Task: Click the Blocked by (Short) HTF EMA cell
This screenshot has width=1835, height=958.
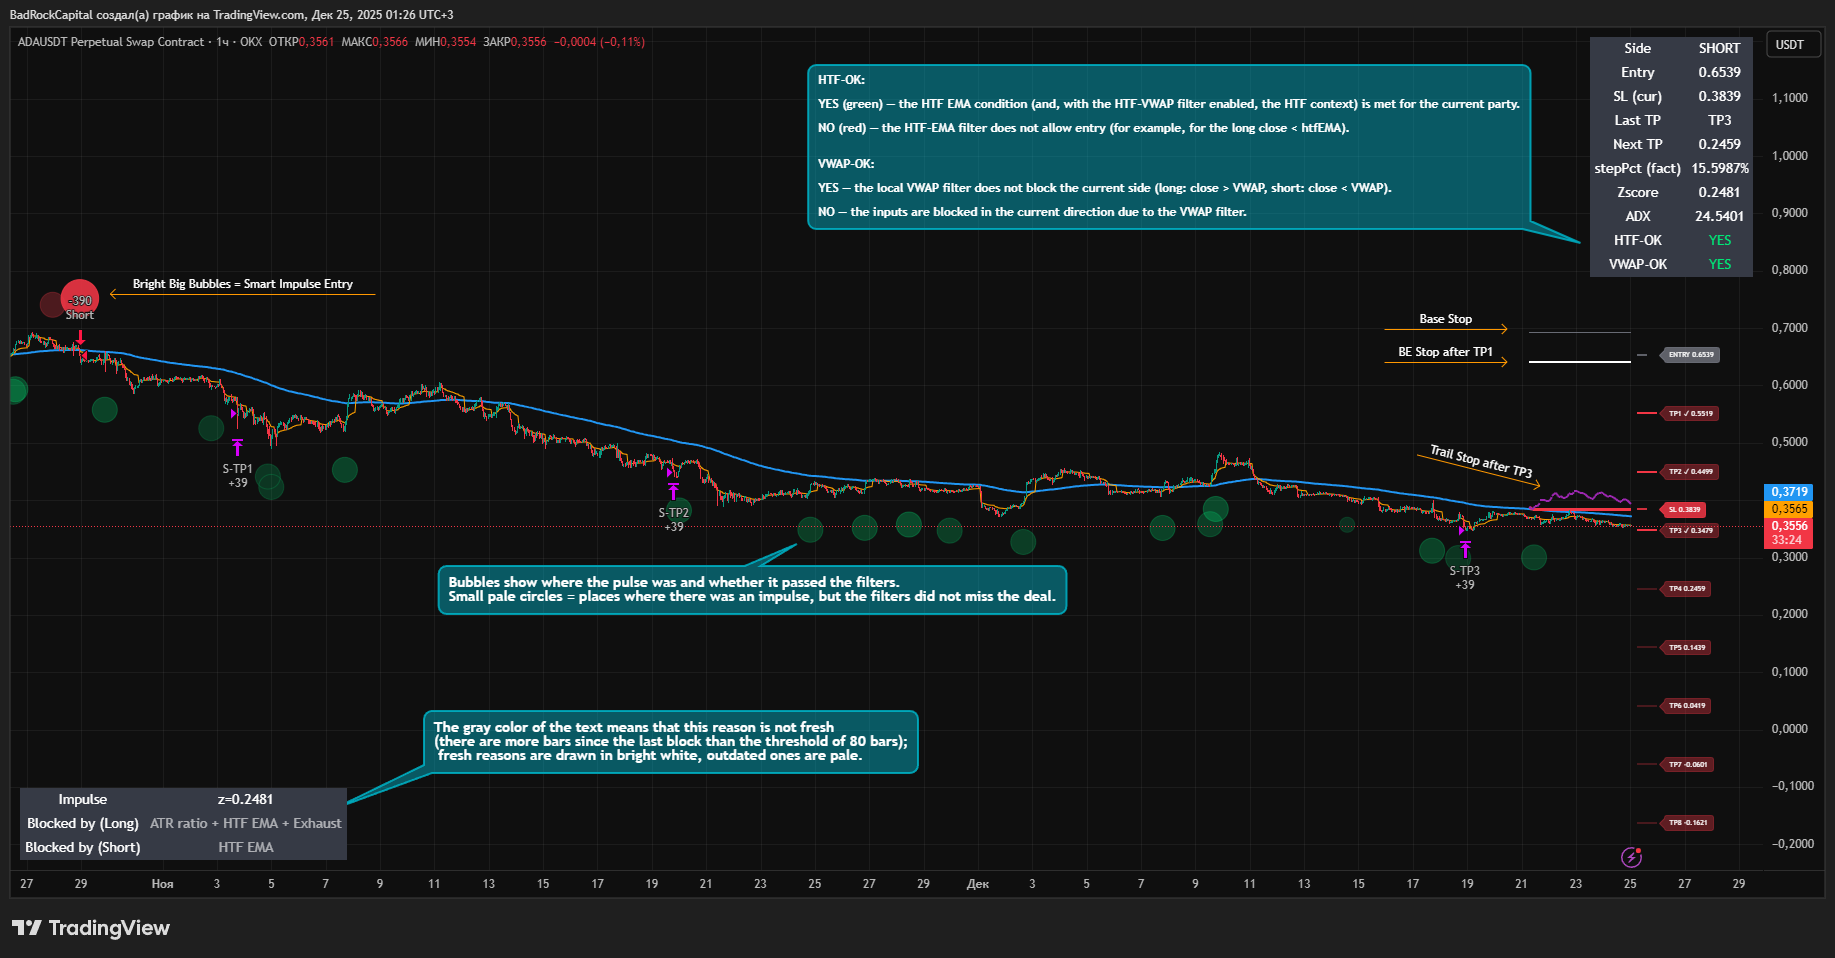Action: (246, 847)
